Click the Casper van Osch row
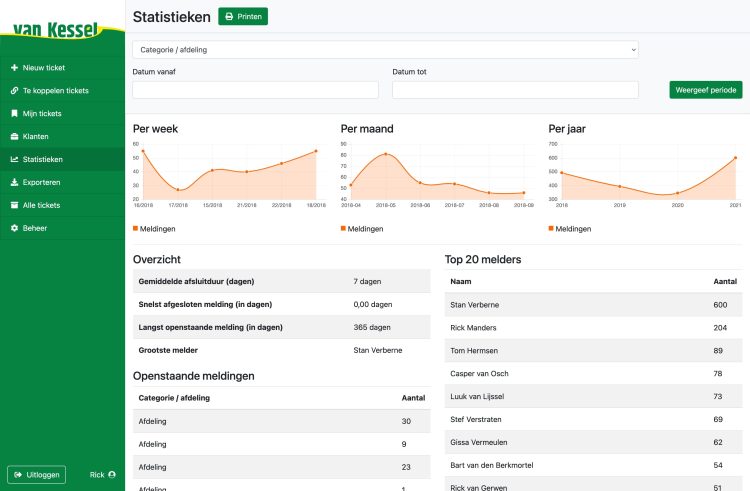Image resolution: width=750 pixels, height=491 pixels. (x=594, y=374)
